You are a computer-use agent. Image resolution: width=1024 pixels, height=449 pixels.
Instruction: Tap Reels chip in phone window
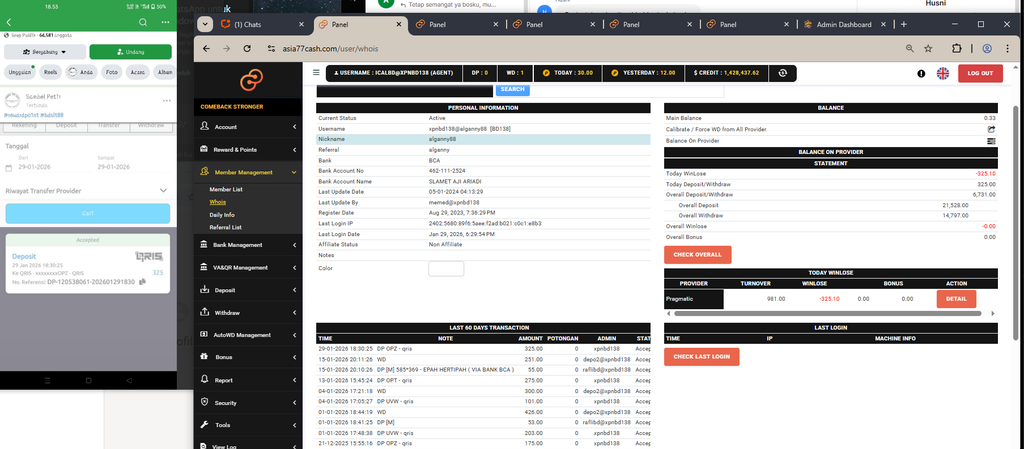50,72
